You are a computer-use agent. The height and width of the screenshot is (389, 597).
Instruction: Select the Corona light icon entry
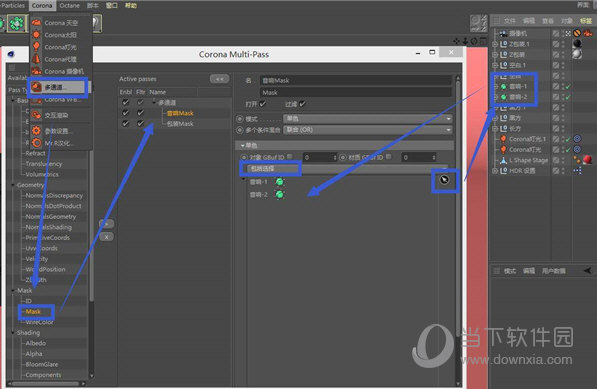pos(36,47)
